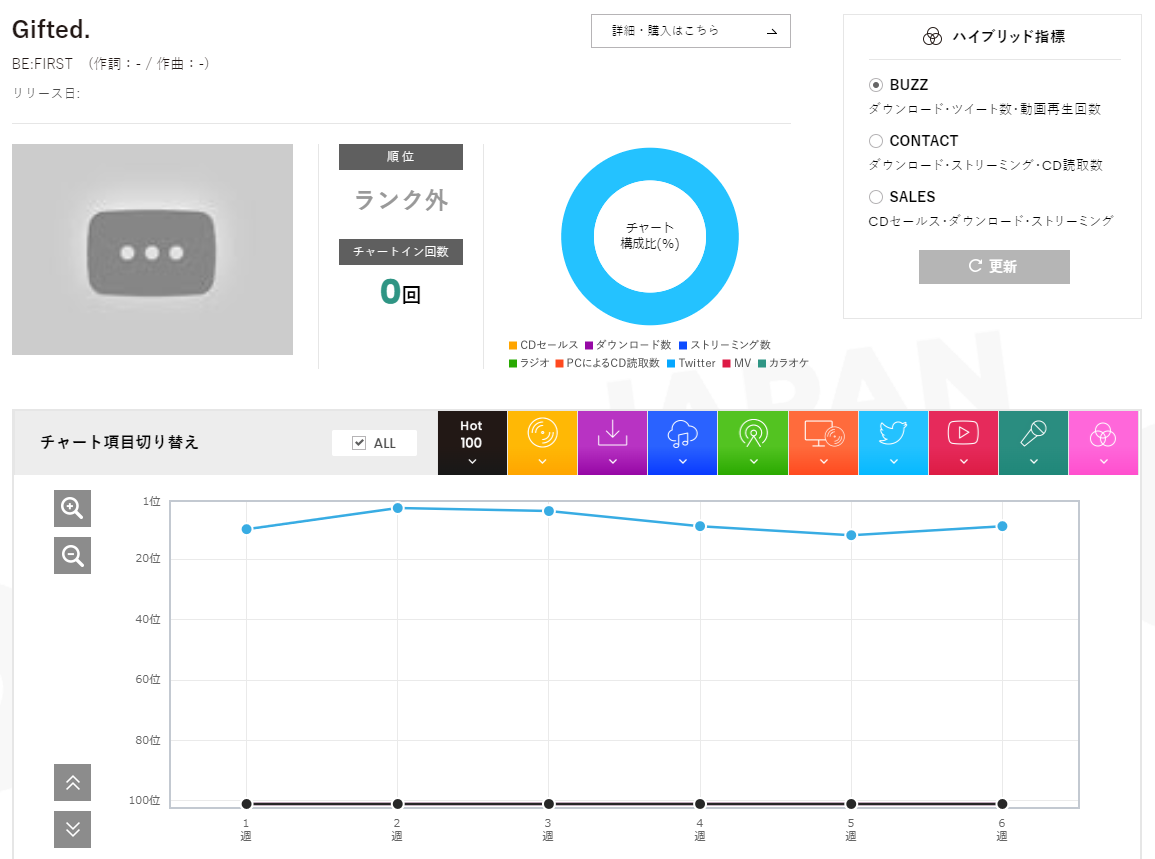Expand chevron under the streaming tab

coord(683,462)
